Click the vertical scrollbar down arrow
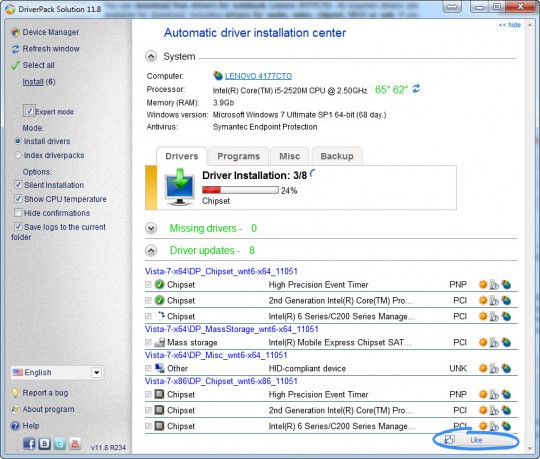 pyautogui.click(x=530, y=448)
